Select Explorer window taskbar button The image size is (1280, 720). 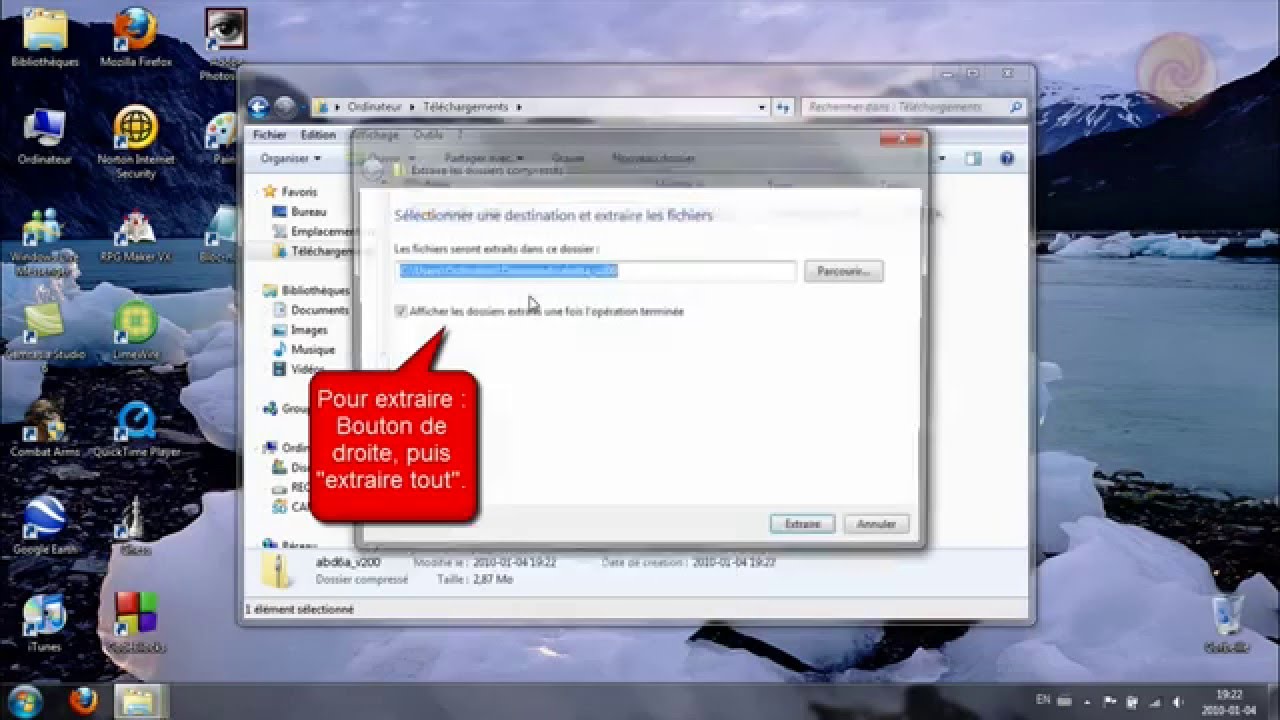click(x=138, y=702)
